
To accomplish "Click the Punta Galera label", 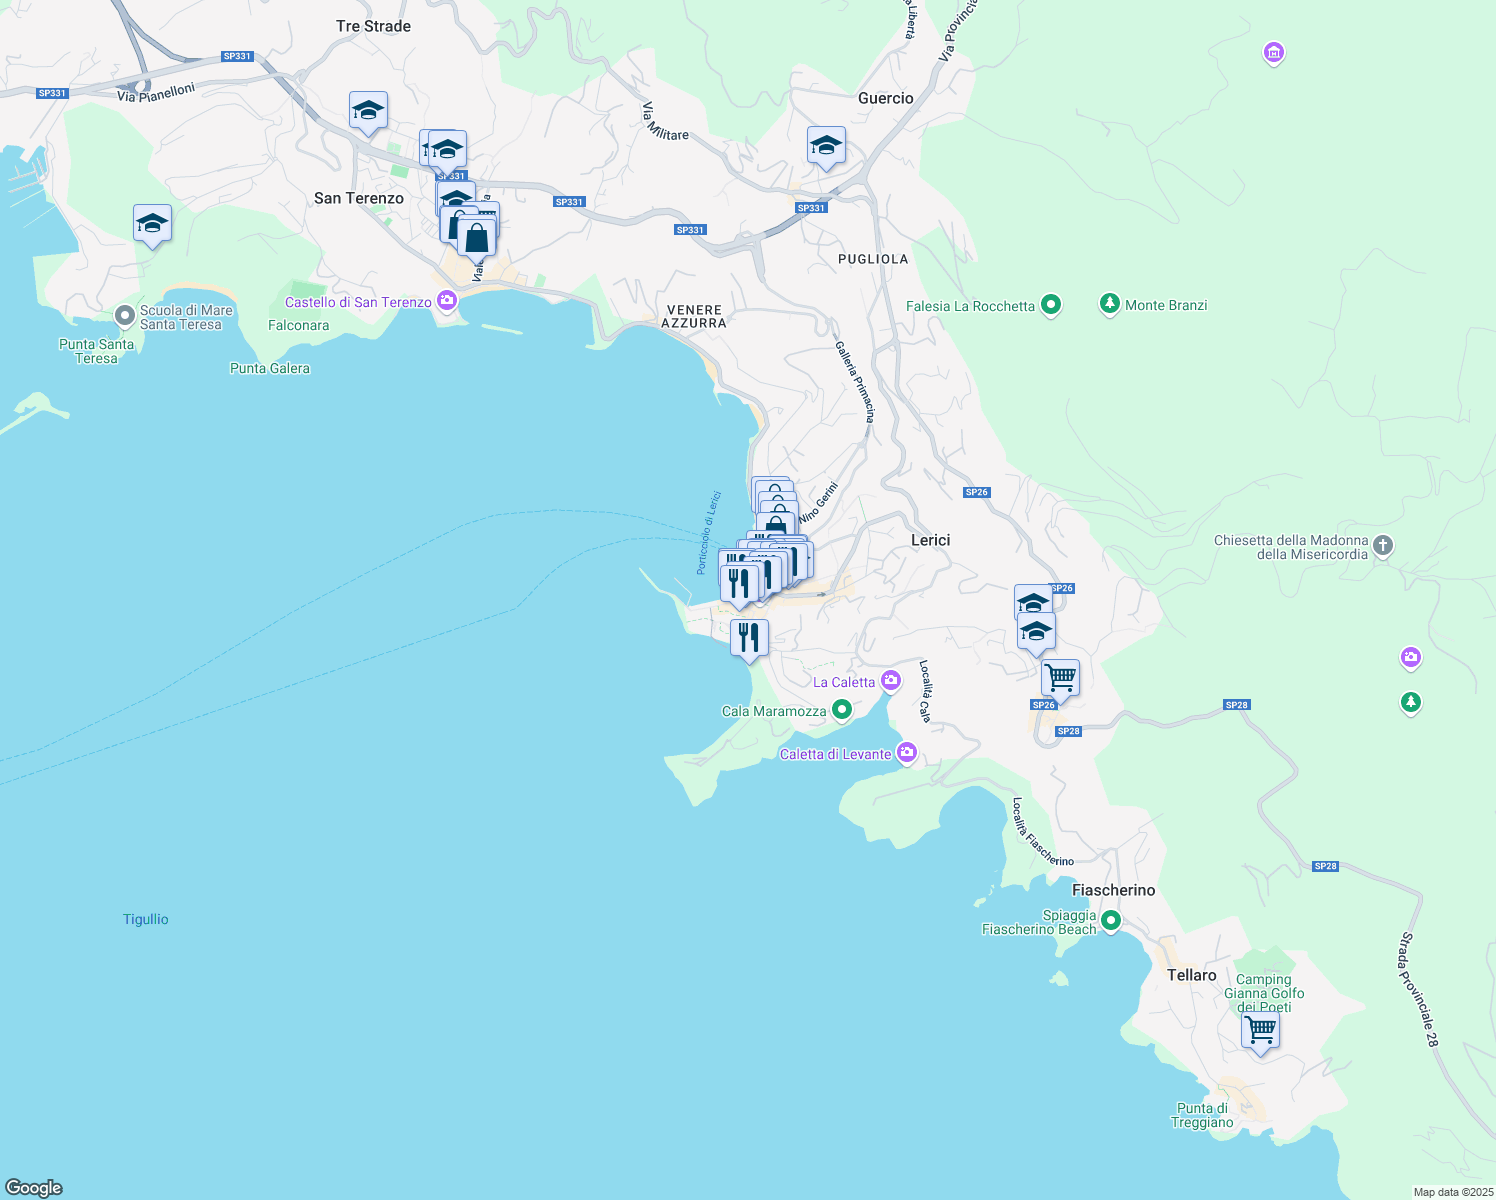I will [270, 368].
